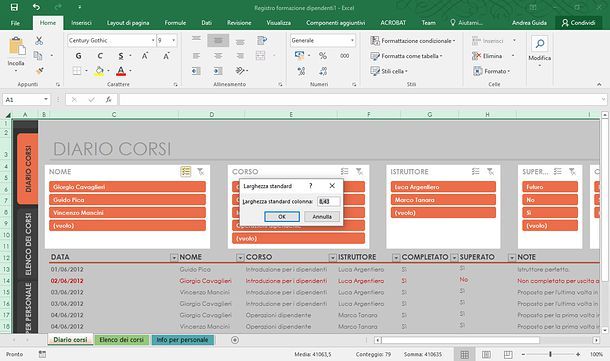Switch to the Layout di pagina tab
Image resolution: width=610 pixels, height=361 pixels.
click(128, 23)
